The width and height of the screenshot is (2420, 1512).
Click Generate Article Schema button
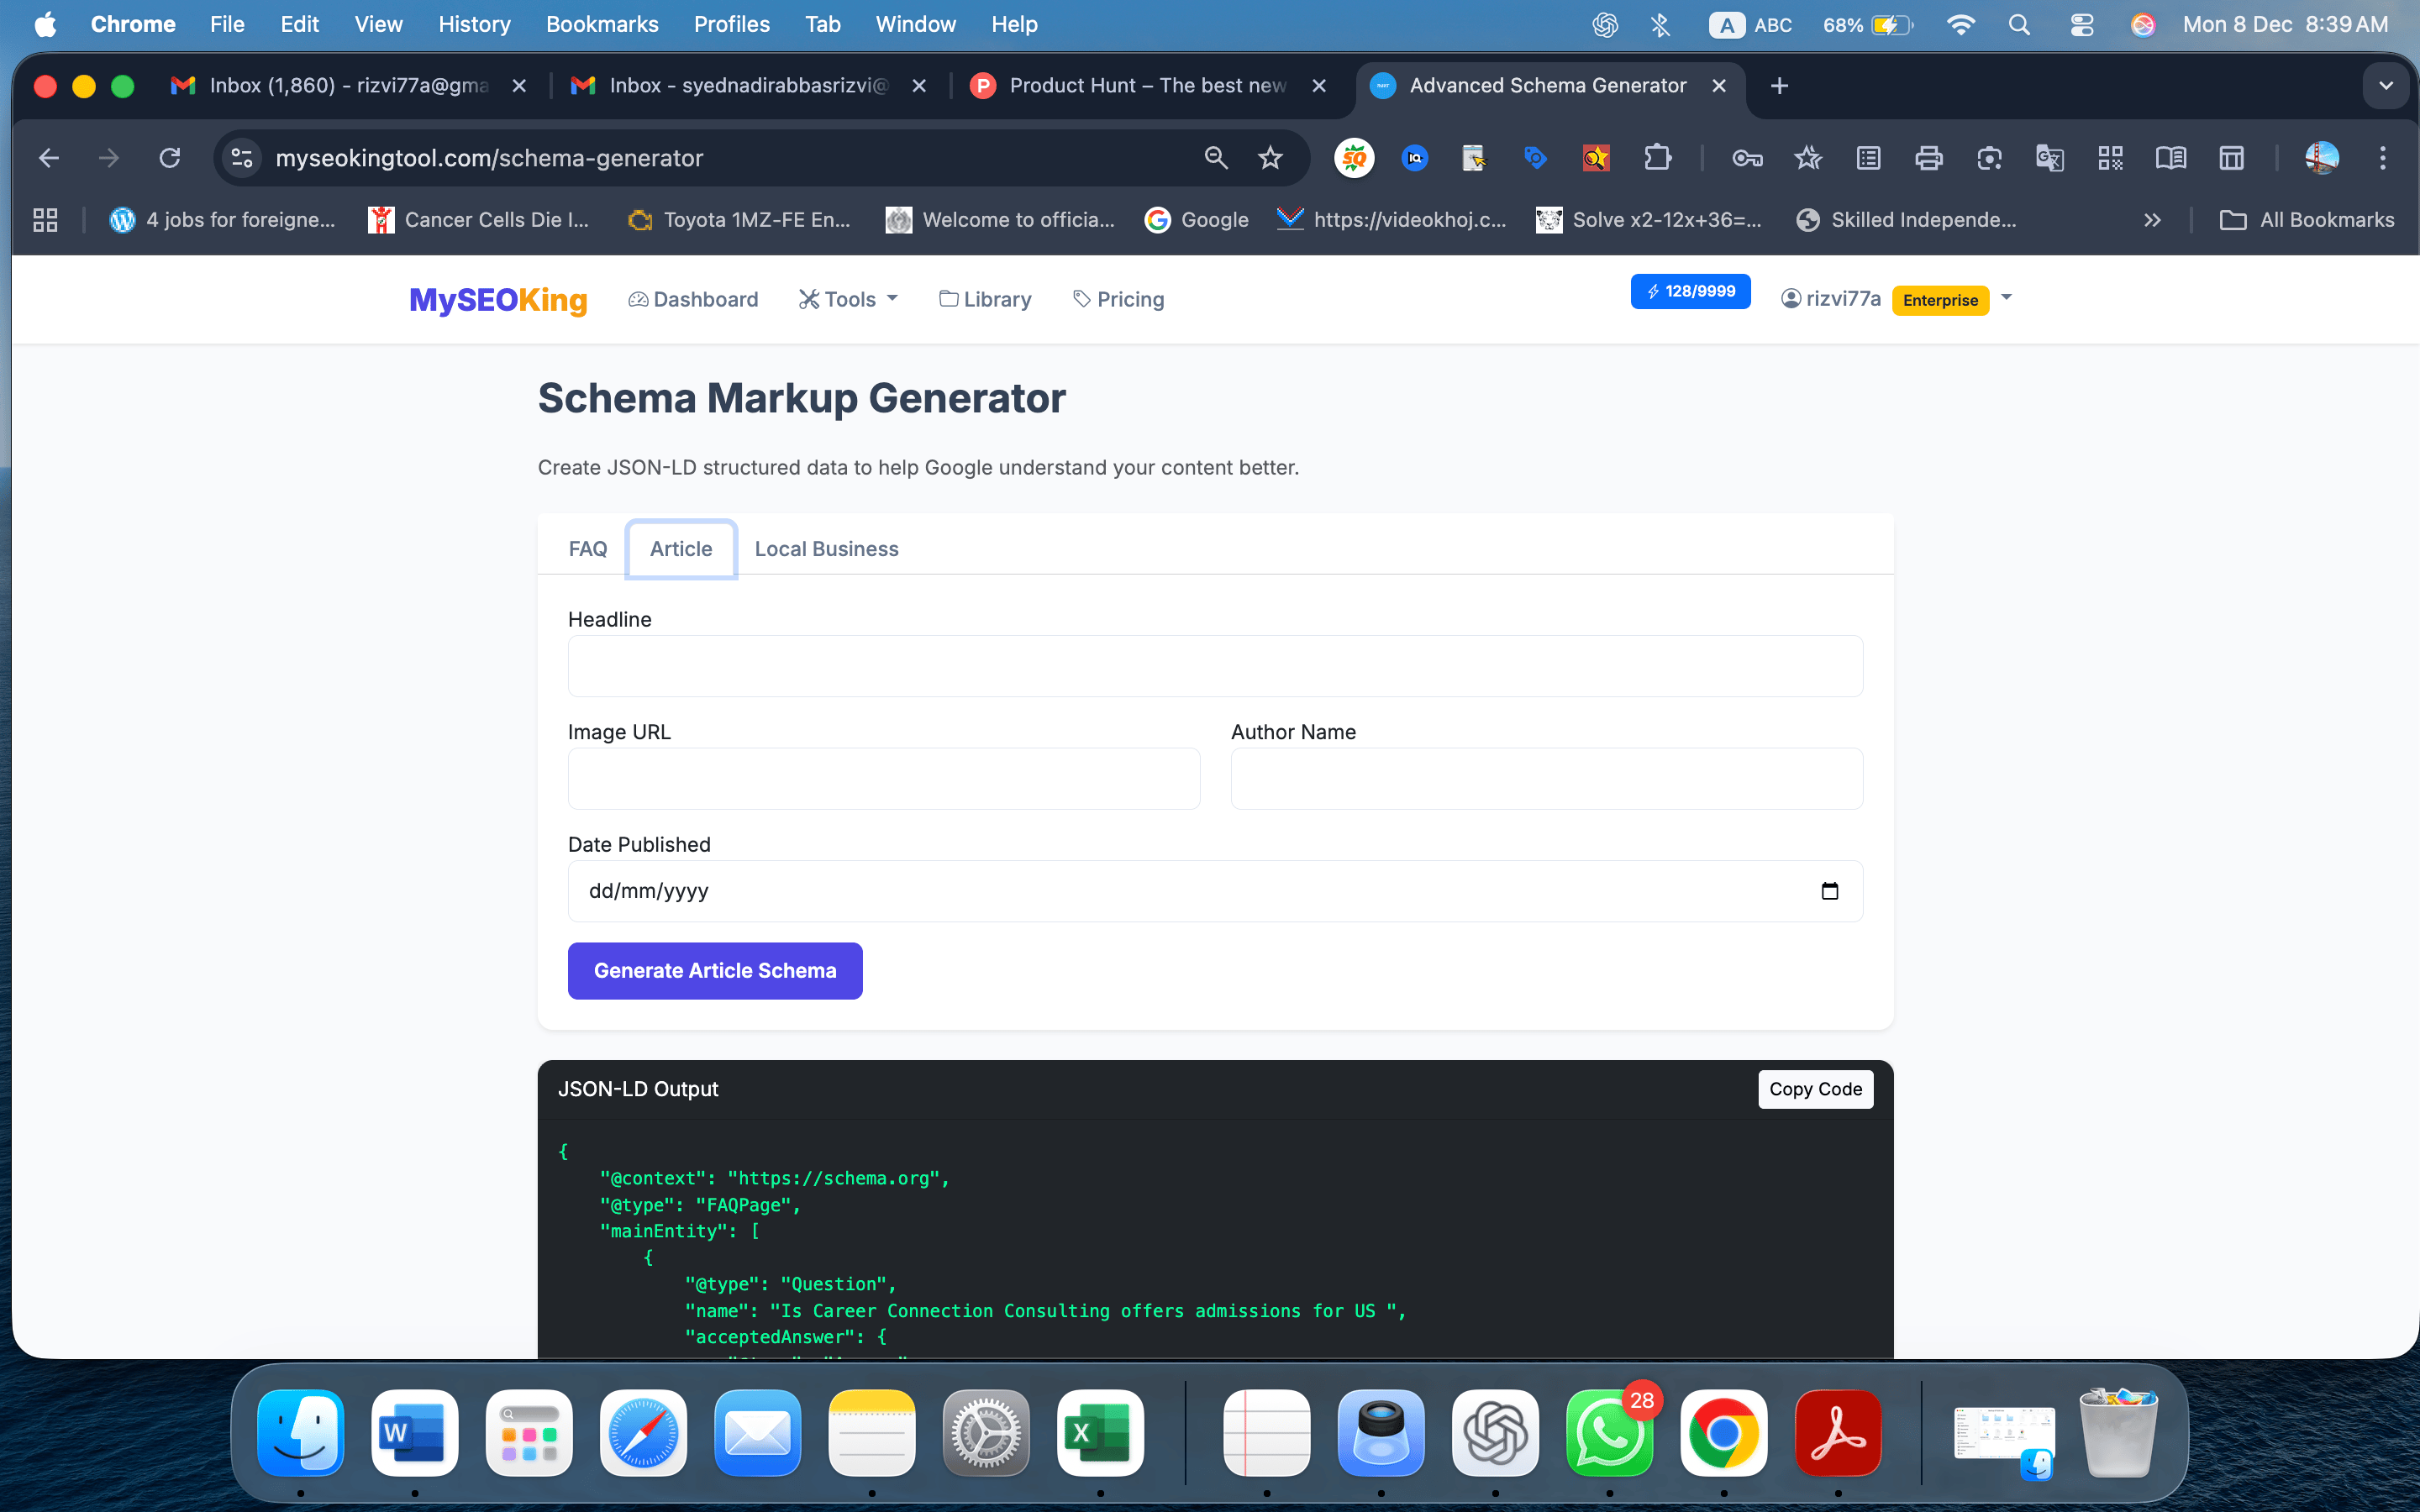coord(715,970)
